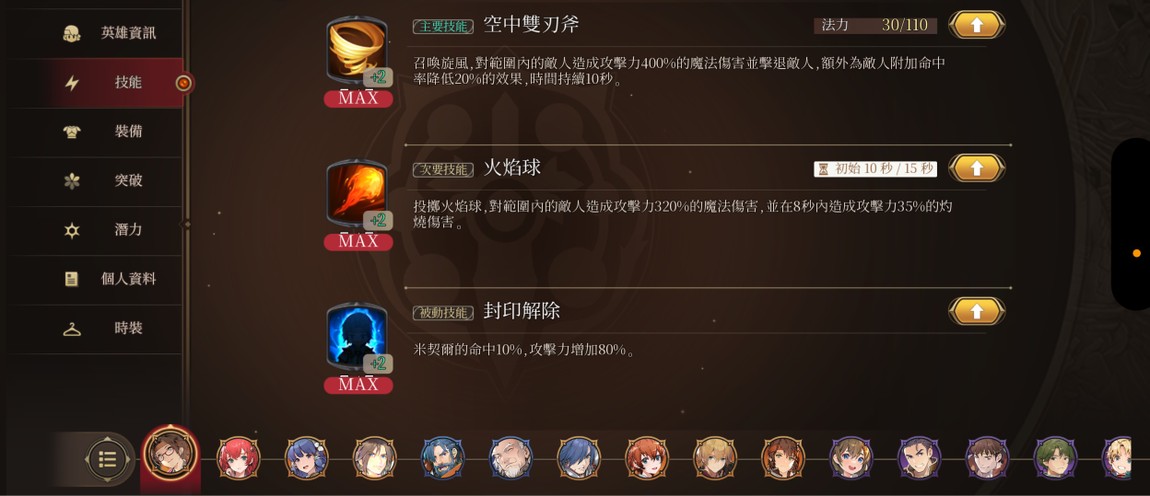Choose the blue-bearded hero portrait
The width and height of the screenshot is (1150, 496).
[x=443, y=458]
